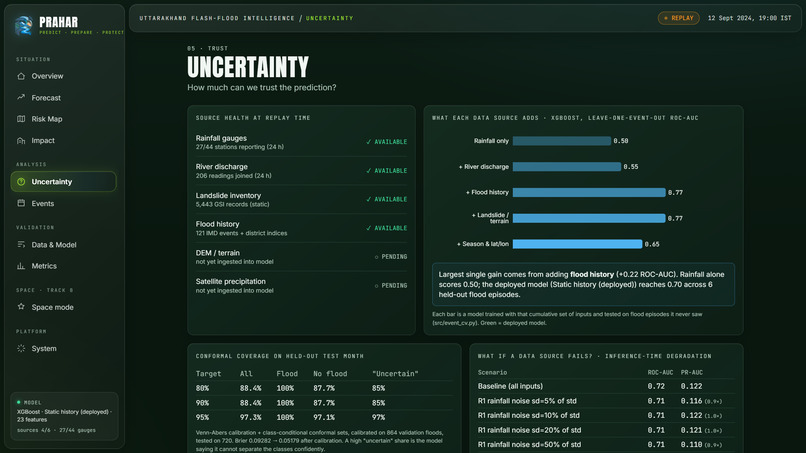The image size is (806, 453).
Task: Click the Forecast trend icon
Action: (x=21, y=97)
